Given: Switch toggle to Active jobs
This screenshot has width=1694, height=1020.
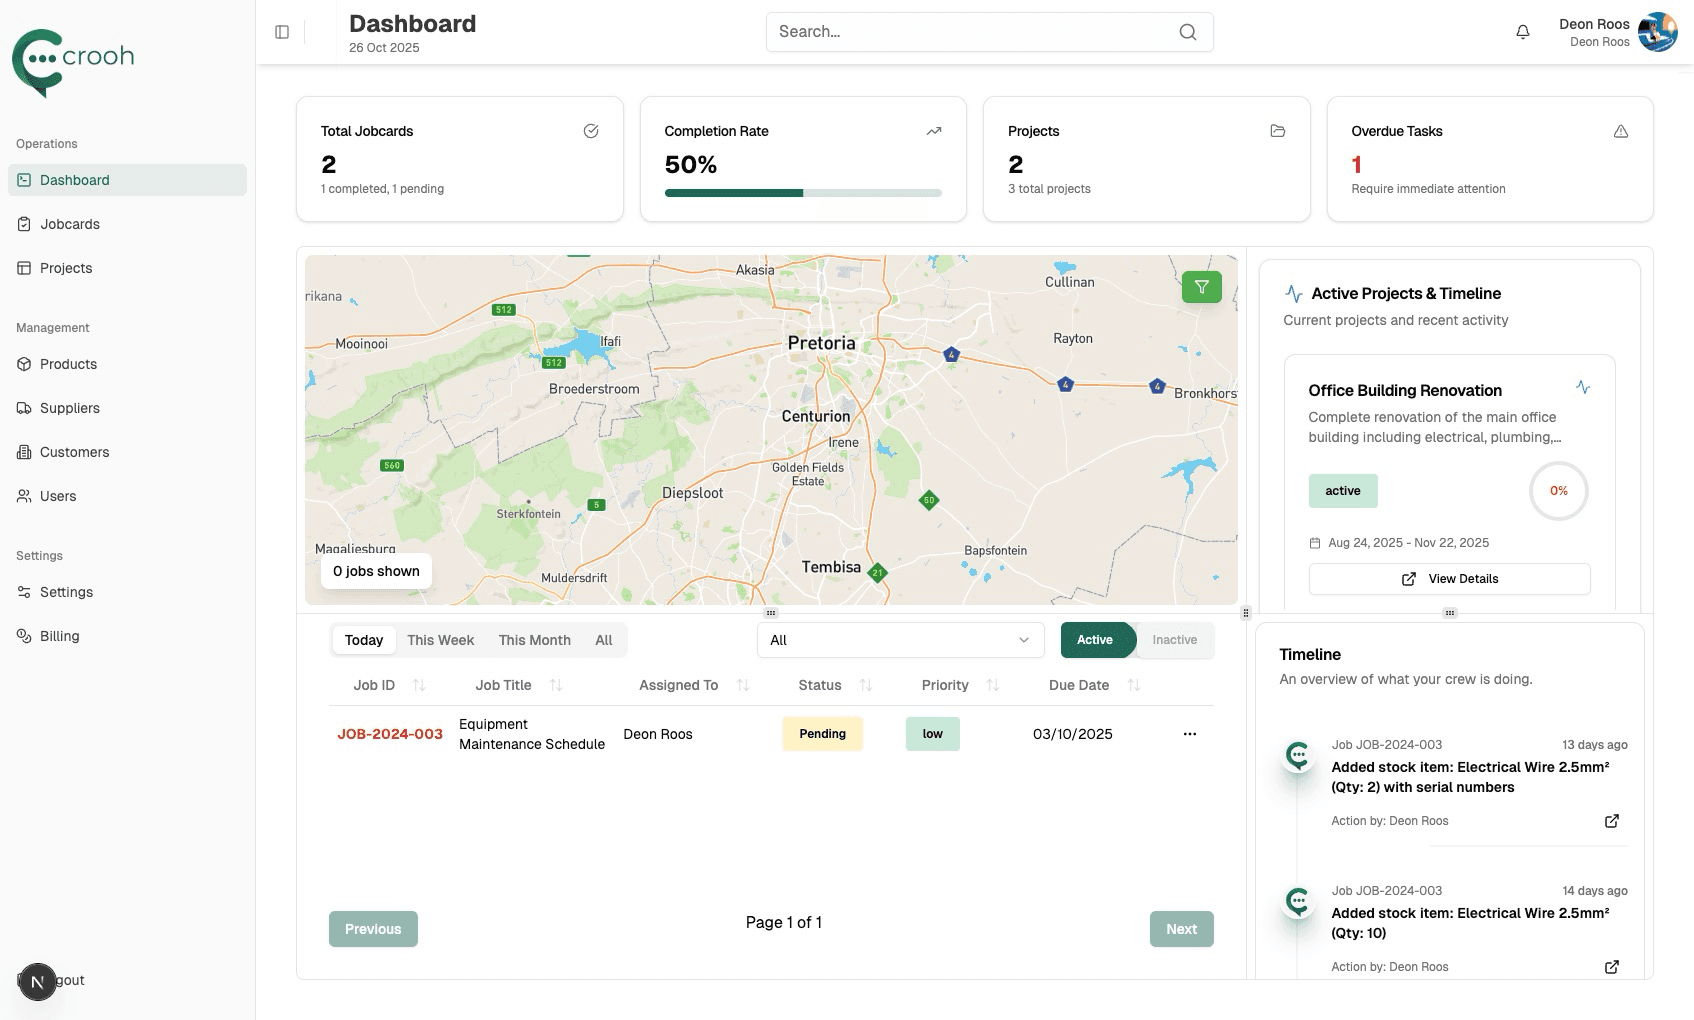Looking at the screenshot, I should pos(1095,640).
